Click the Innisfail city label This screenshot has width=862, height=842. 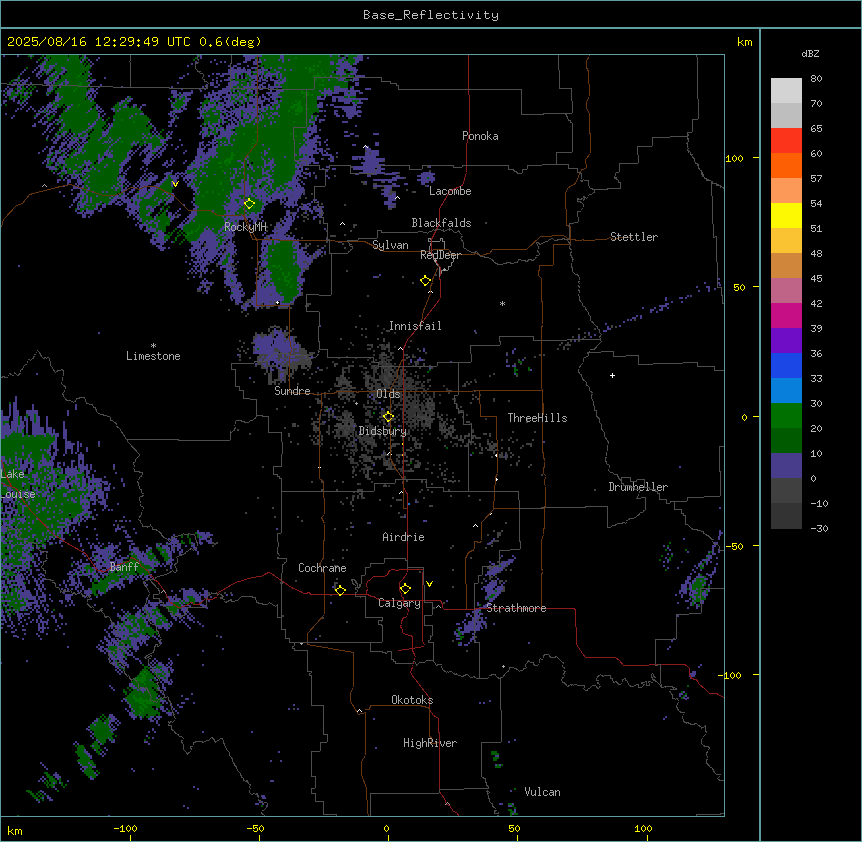pos(415,326)
